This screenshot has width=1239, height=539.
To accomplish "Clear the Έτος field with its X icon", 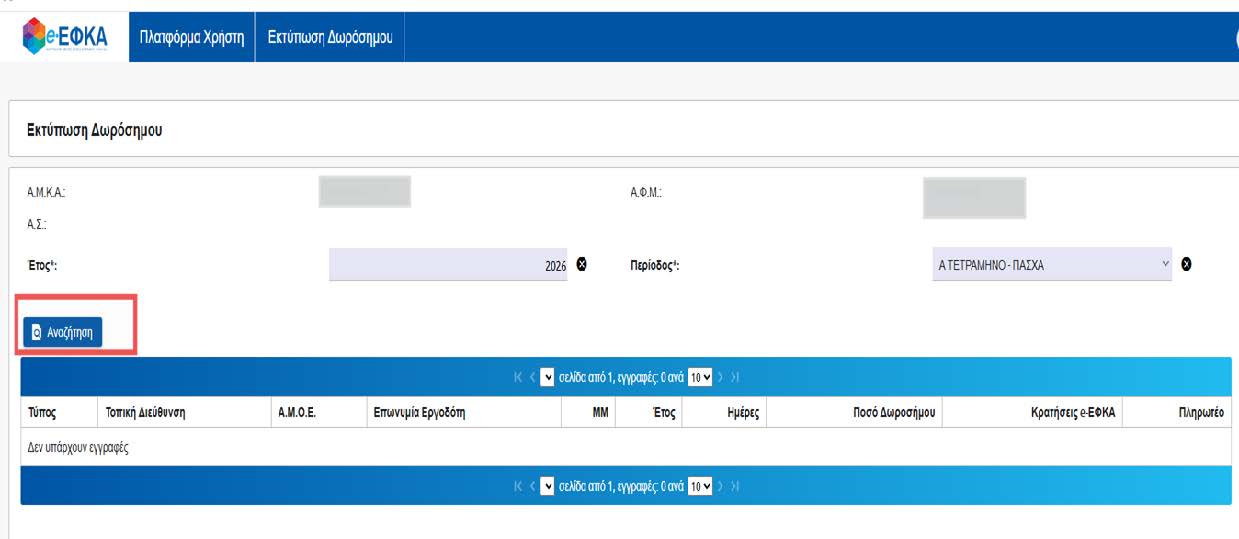I will click(581, 265).
